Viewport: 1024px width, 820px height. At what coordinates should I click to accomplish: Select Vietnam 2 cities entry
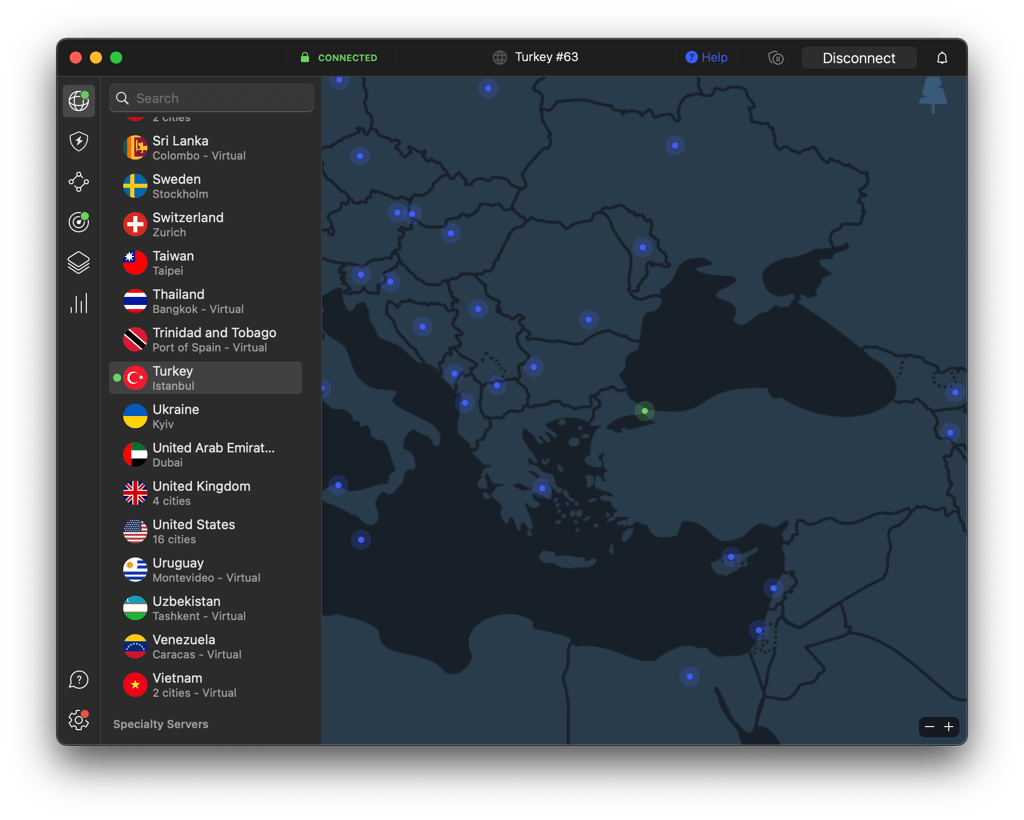pyautogui.click(x=206, y=684)
